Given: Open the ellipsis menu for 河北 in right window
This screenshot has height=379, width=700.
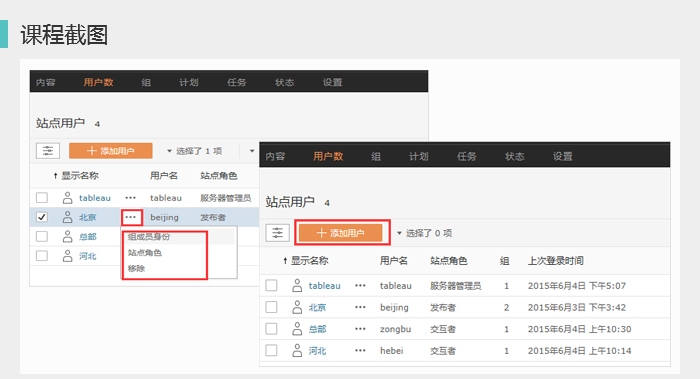Looking at the screenshot, I should 360,350.
